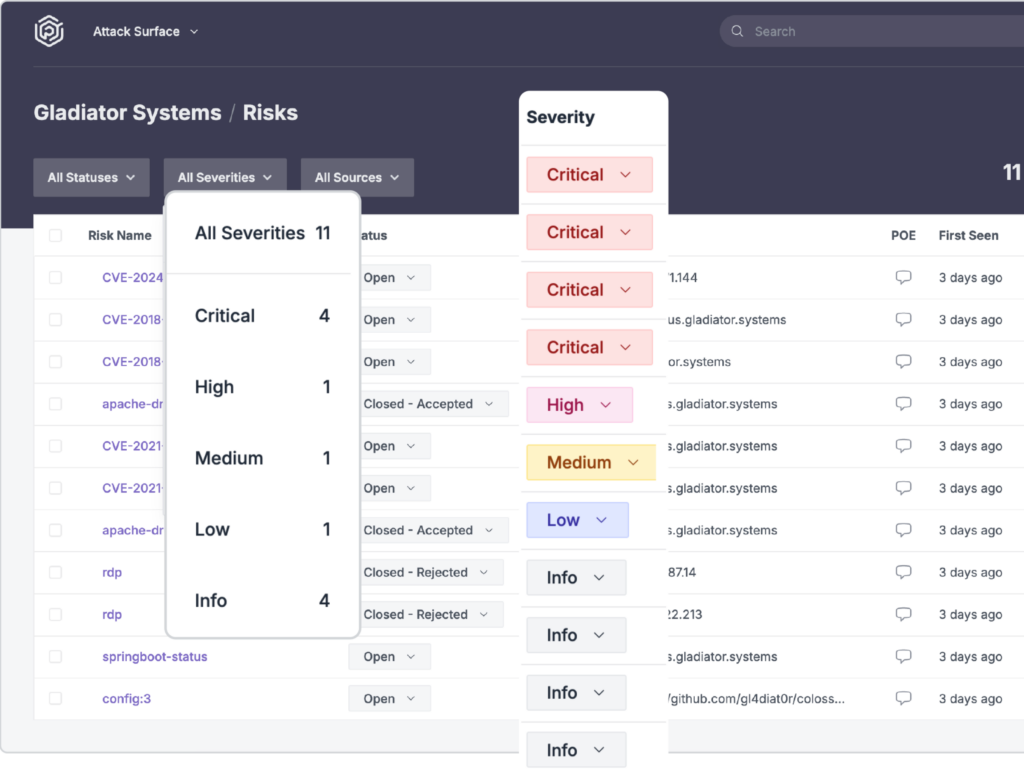
Task: Click the Risks breadcrumb title
Action: [x=270, y=112]
